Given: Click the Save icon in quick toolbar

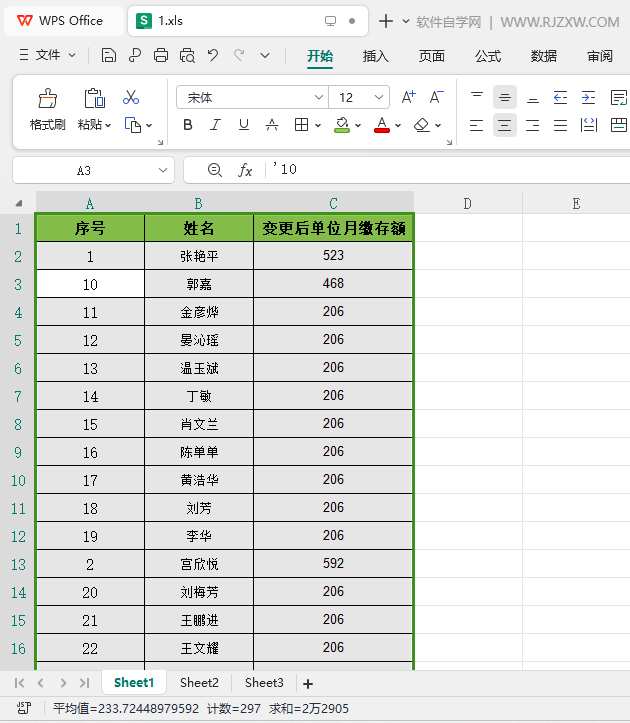Looking at the screenshot, I should 108,55.
